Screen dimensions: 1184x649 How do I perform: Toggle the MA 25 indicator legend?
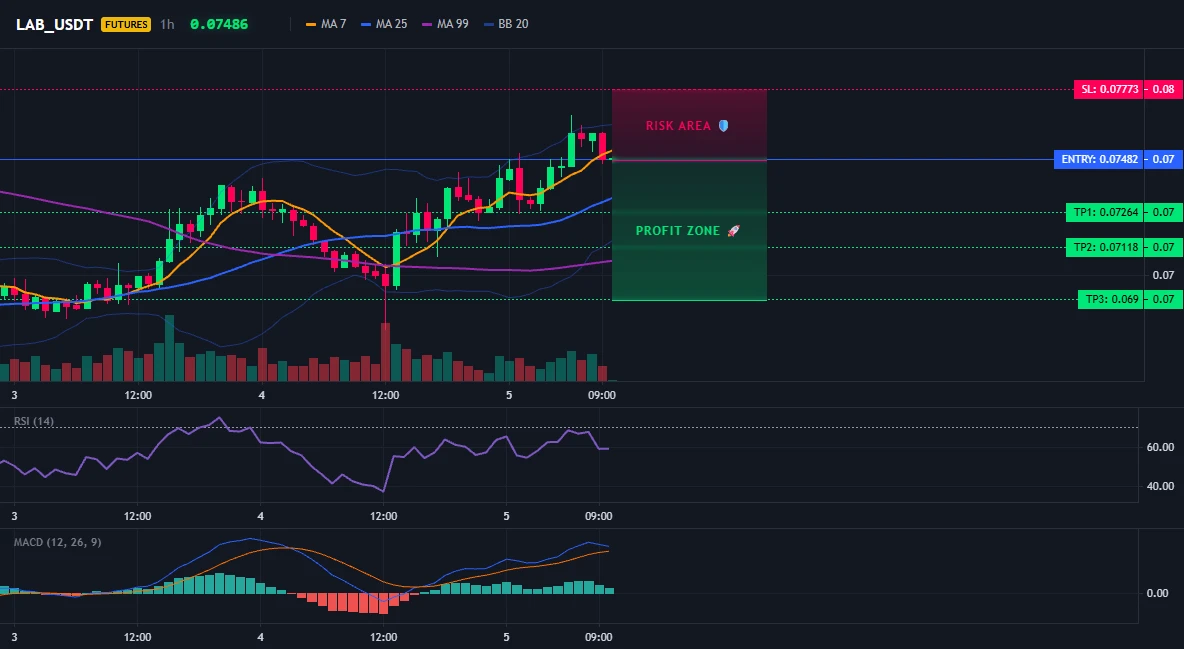click(x=384, y=24)
